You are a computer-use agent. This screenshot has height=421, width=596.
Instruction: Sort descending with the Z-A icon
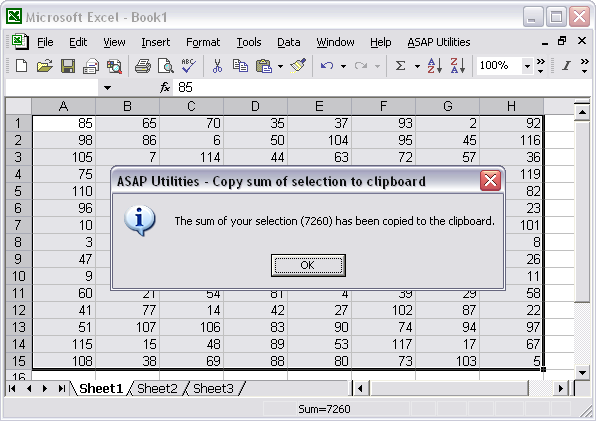pyautogui.click(x=458, y=66)
